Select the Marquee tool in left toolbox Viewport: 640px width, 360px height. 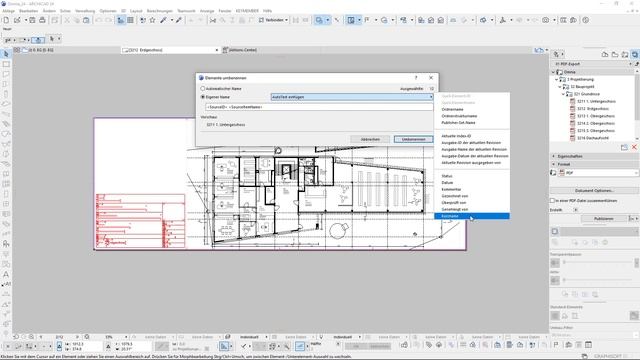[x=6, y=64]
